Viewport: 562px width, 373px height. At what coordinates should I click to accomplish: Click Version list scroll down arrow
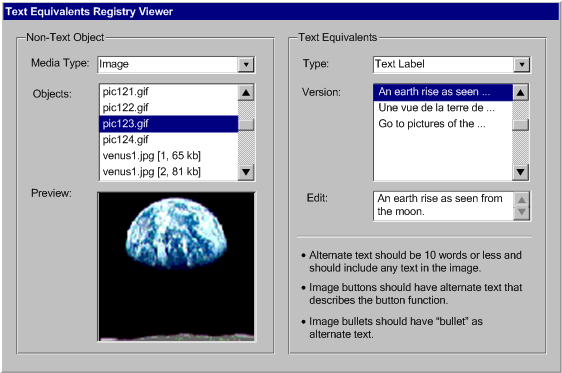(520, 172)
